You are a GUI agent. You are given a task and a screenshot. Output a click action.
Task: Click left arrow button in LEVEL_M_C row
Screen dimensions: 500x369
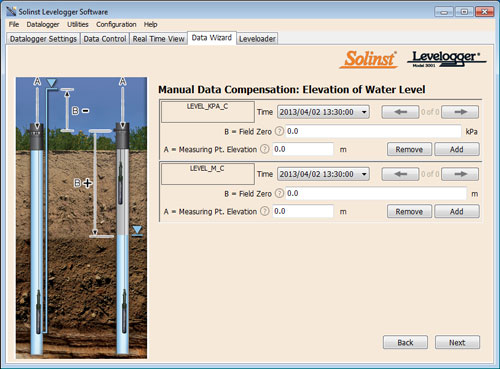pyautogui.click(x=400, y=174)
